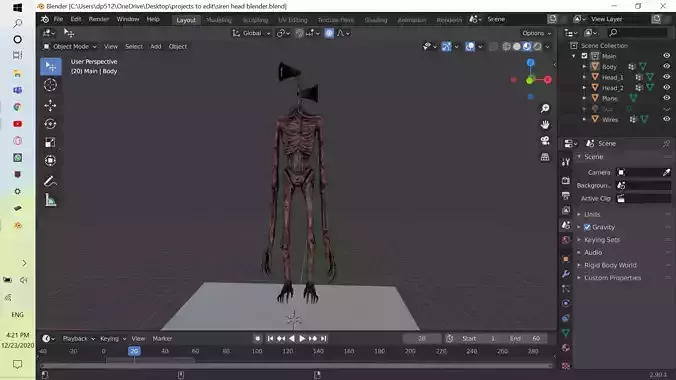Click the Camera eyedropper icon

666,172
